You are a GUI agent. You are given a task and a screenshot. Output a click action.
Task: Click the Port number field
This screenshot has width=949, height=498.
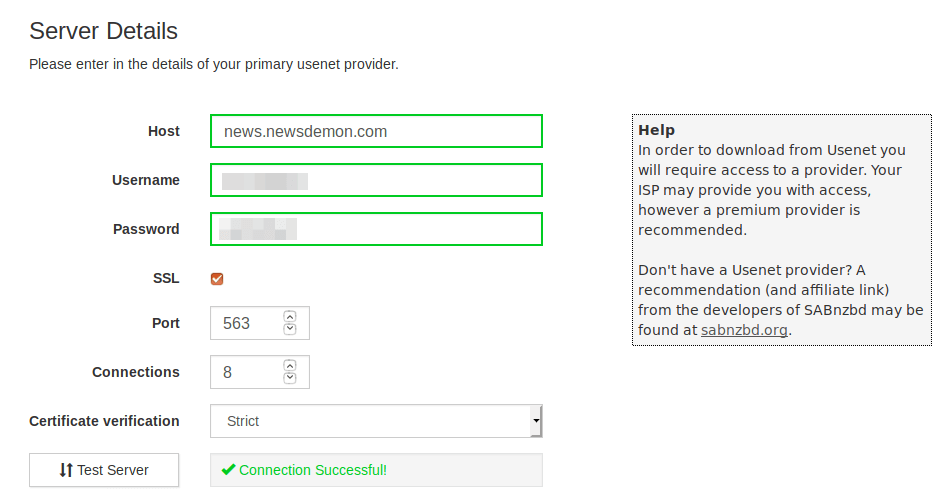245,323
